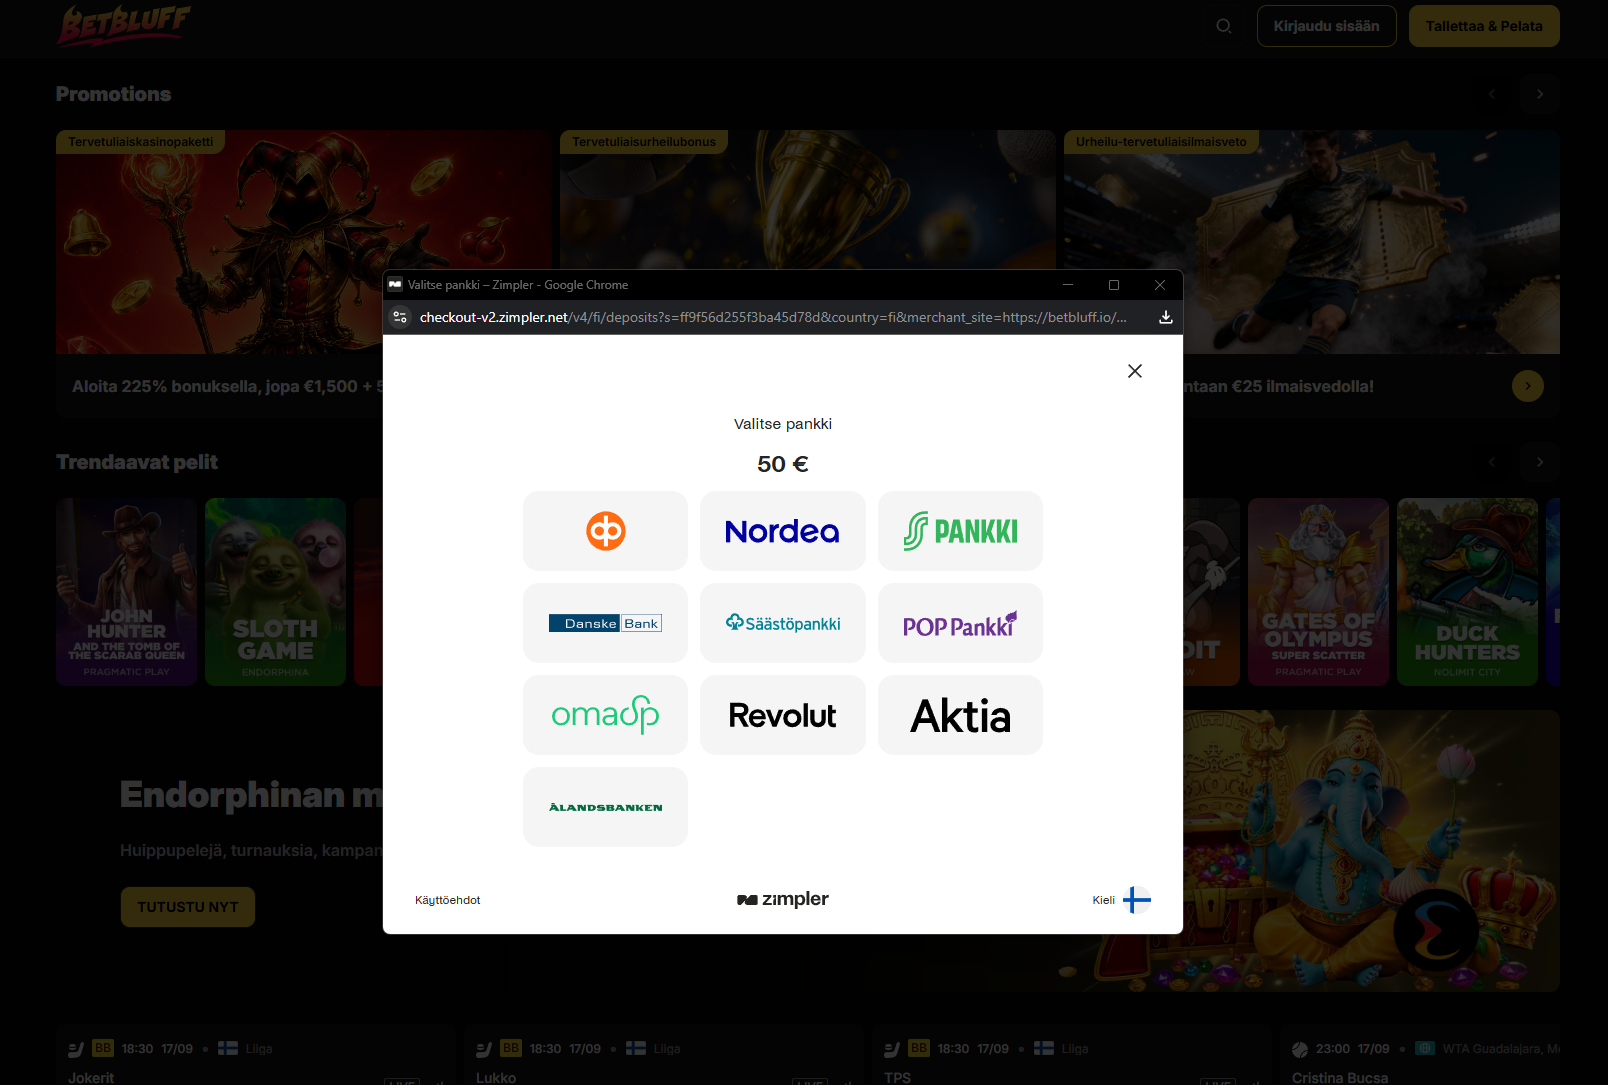Click Kirjaudu sisään login button
This screenshot has width=1608, height=1085.
pyautogui.click(x=1326, y=26)
